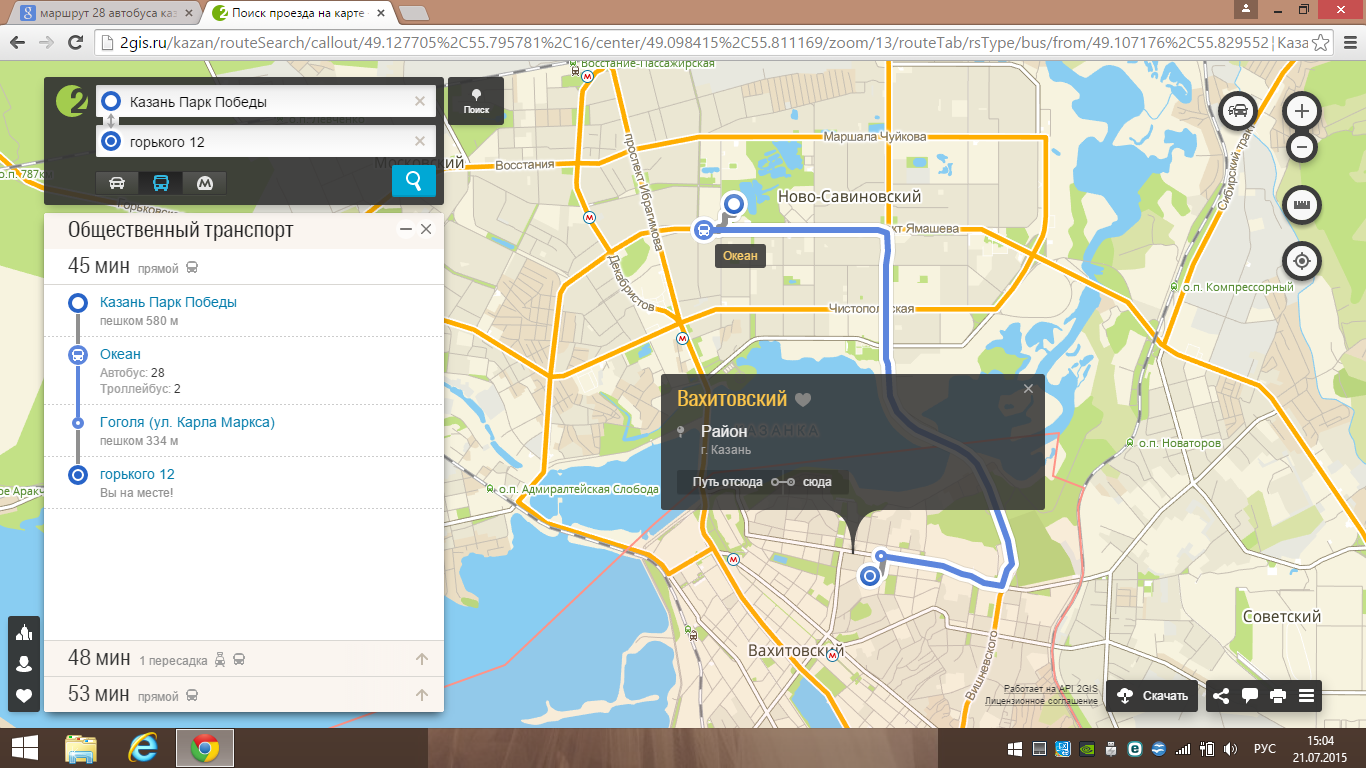Minimize the Общественный транспорт panel
The width and height of the screenshot is (1366, 768).
pyautogui.click(x=406, y=229)
